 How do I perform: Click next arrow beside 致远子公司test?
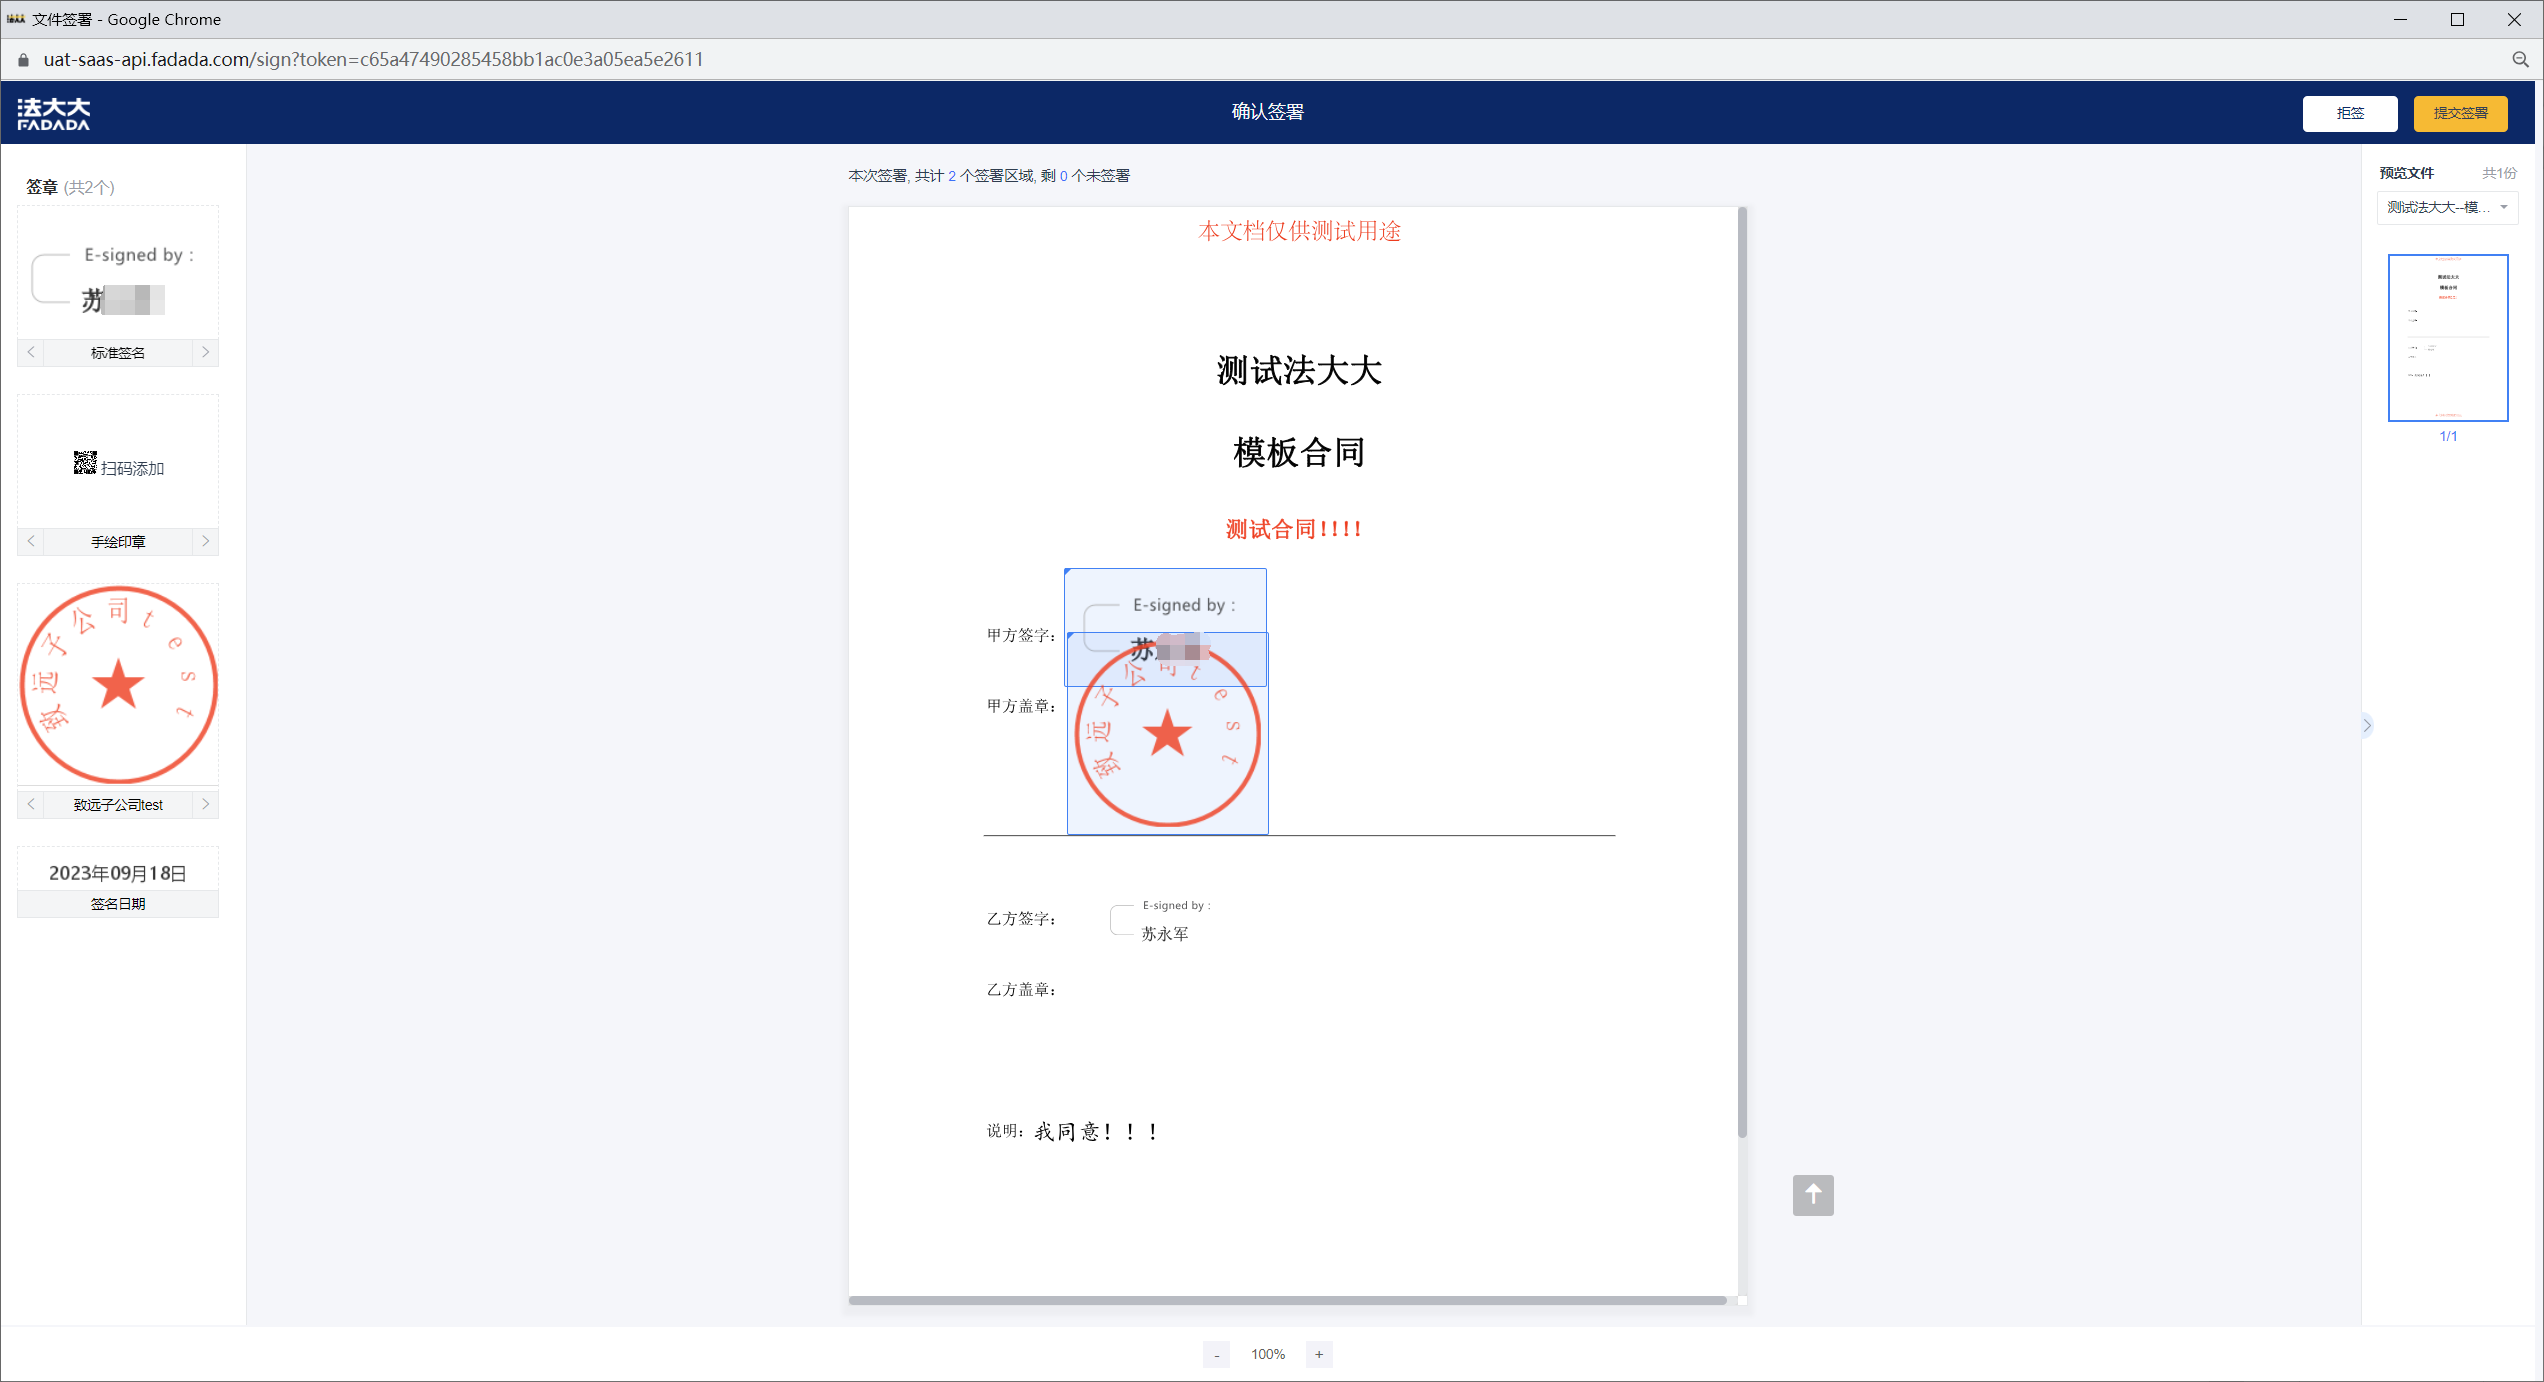[x=206, y=804]
